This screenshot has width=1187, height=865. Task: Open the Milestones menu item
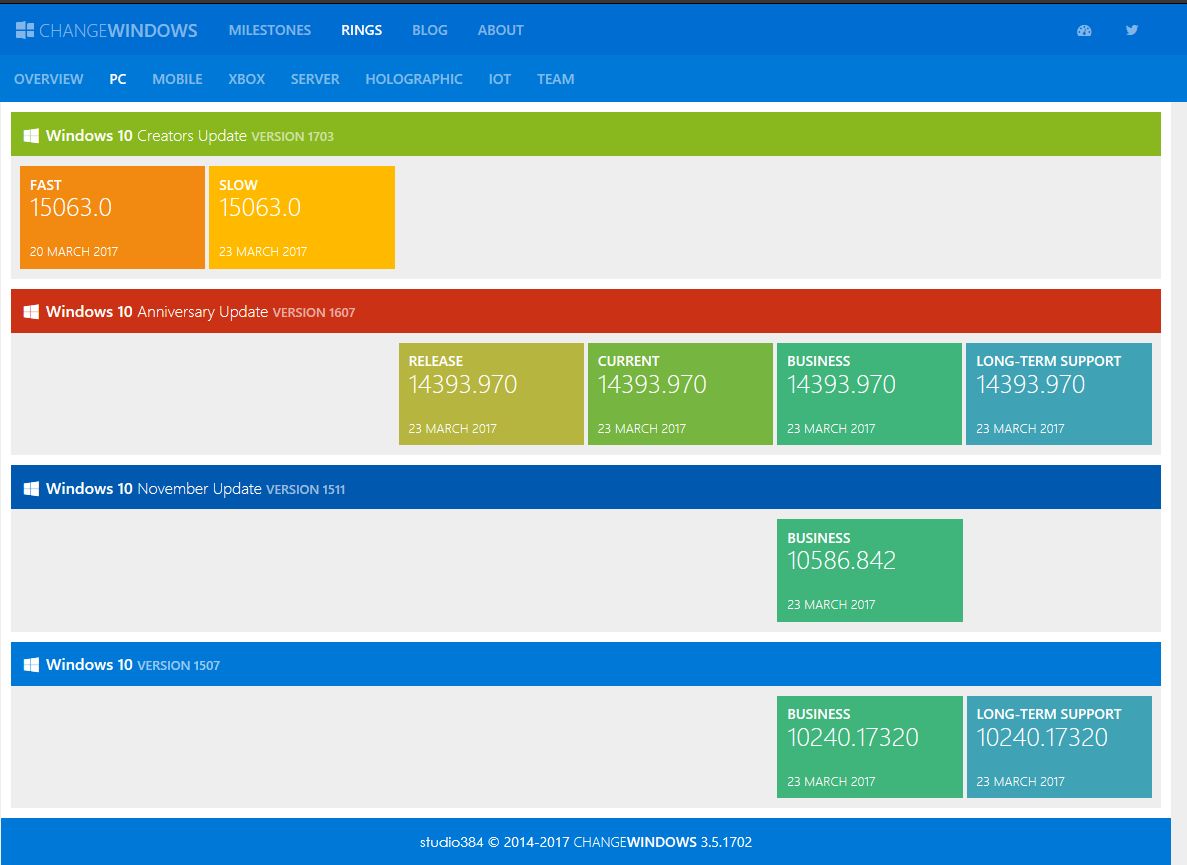point(269,30)
